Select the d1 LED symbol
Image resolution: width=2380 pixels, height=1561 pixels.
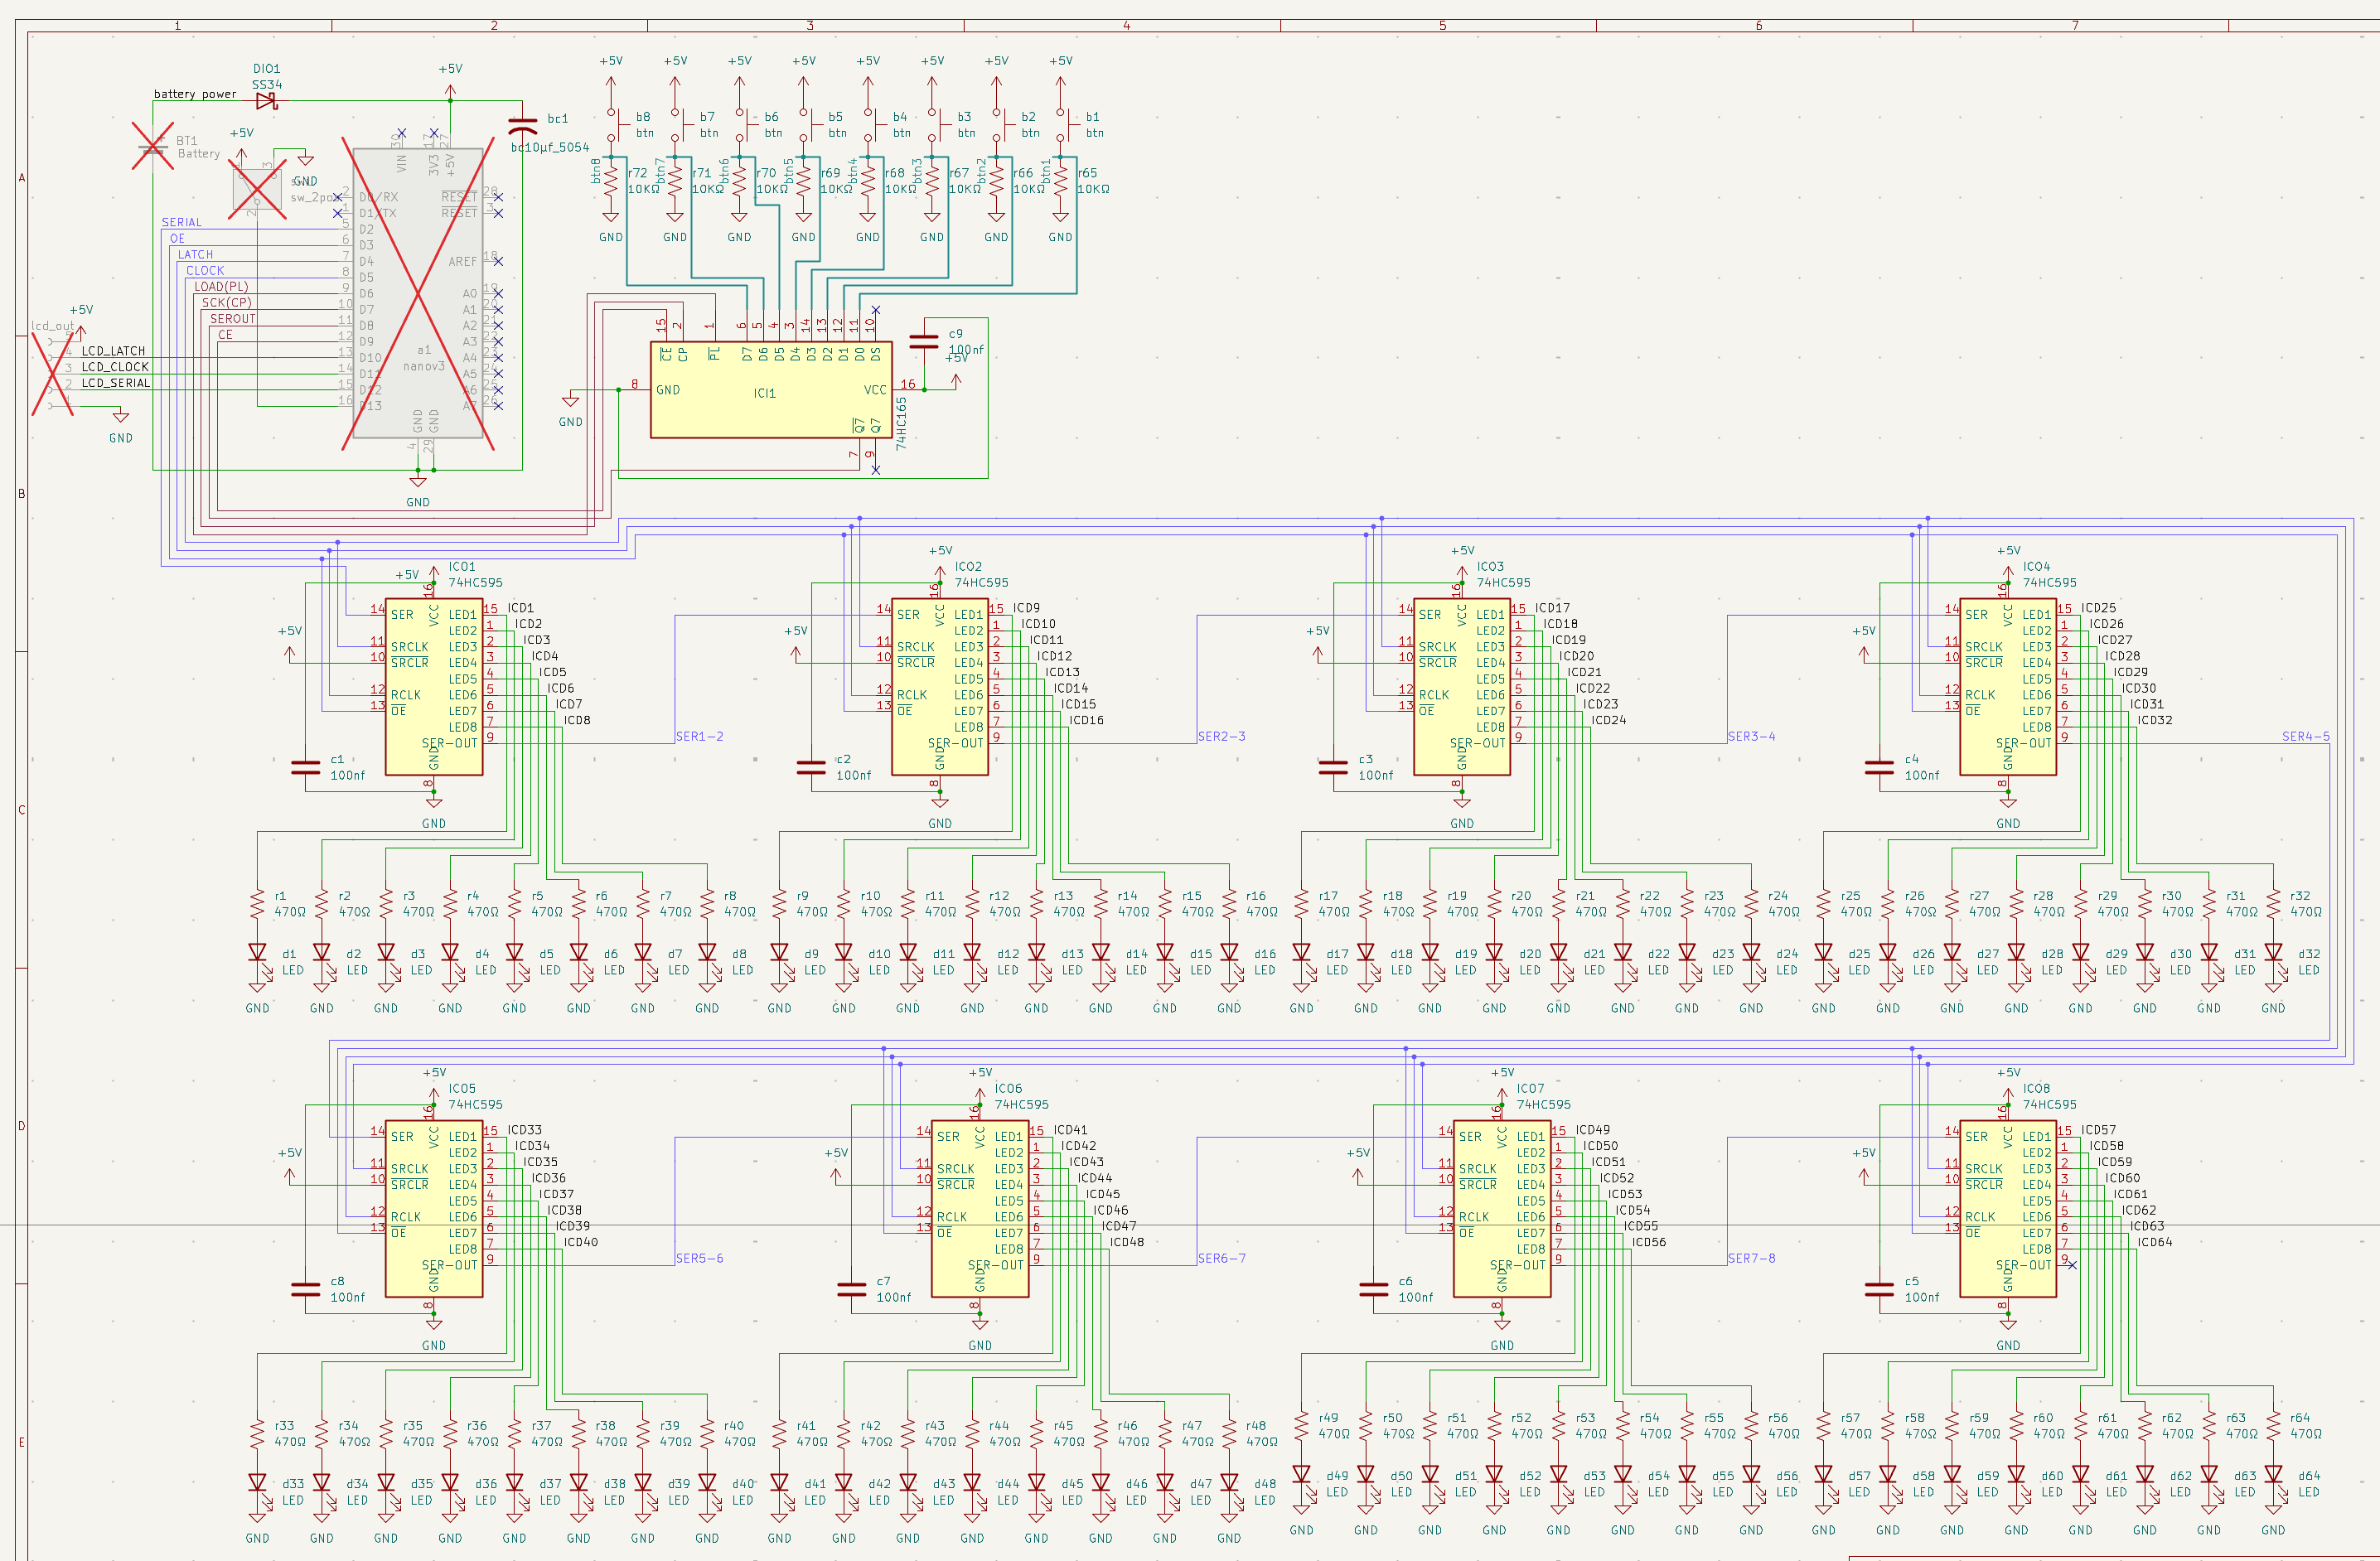tap(258, 953)
